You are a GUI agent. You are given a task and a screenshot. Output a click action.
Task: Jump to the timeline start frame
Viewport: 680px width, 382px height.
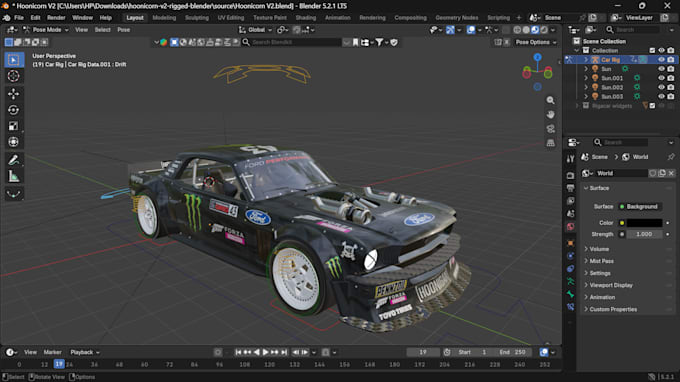point(238,352)
